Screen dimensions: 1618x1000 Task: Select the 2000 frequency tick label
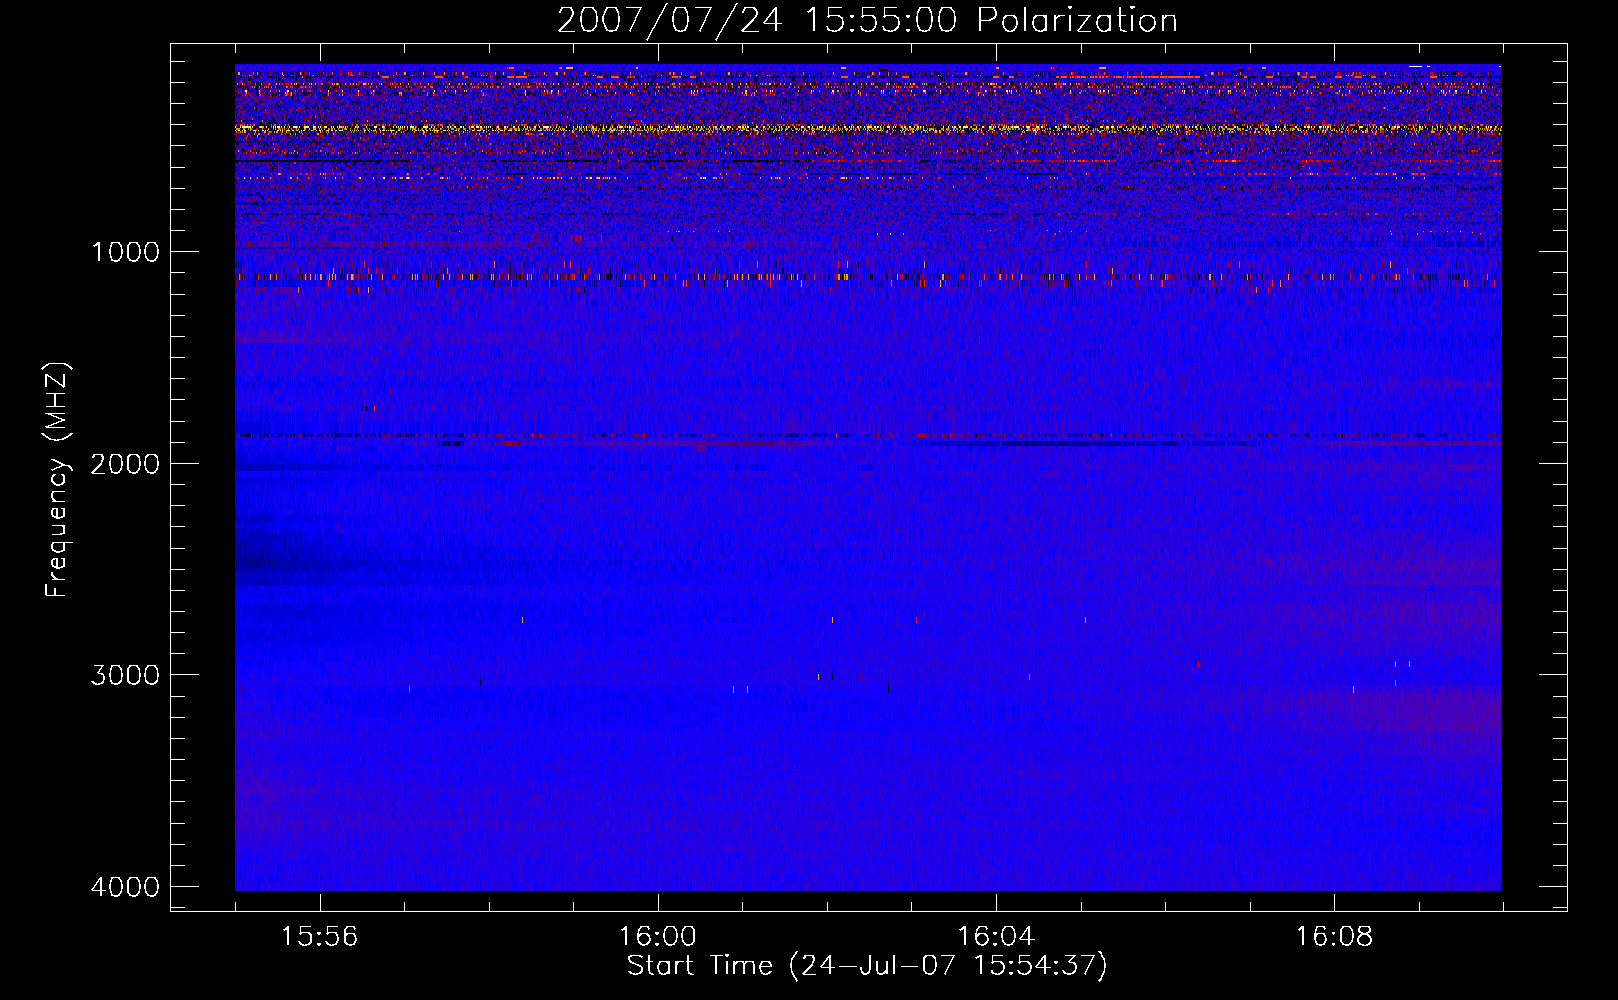tap(125, 464)
